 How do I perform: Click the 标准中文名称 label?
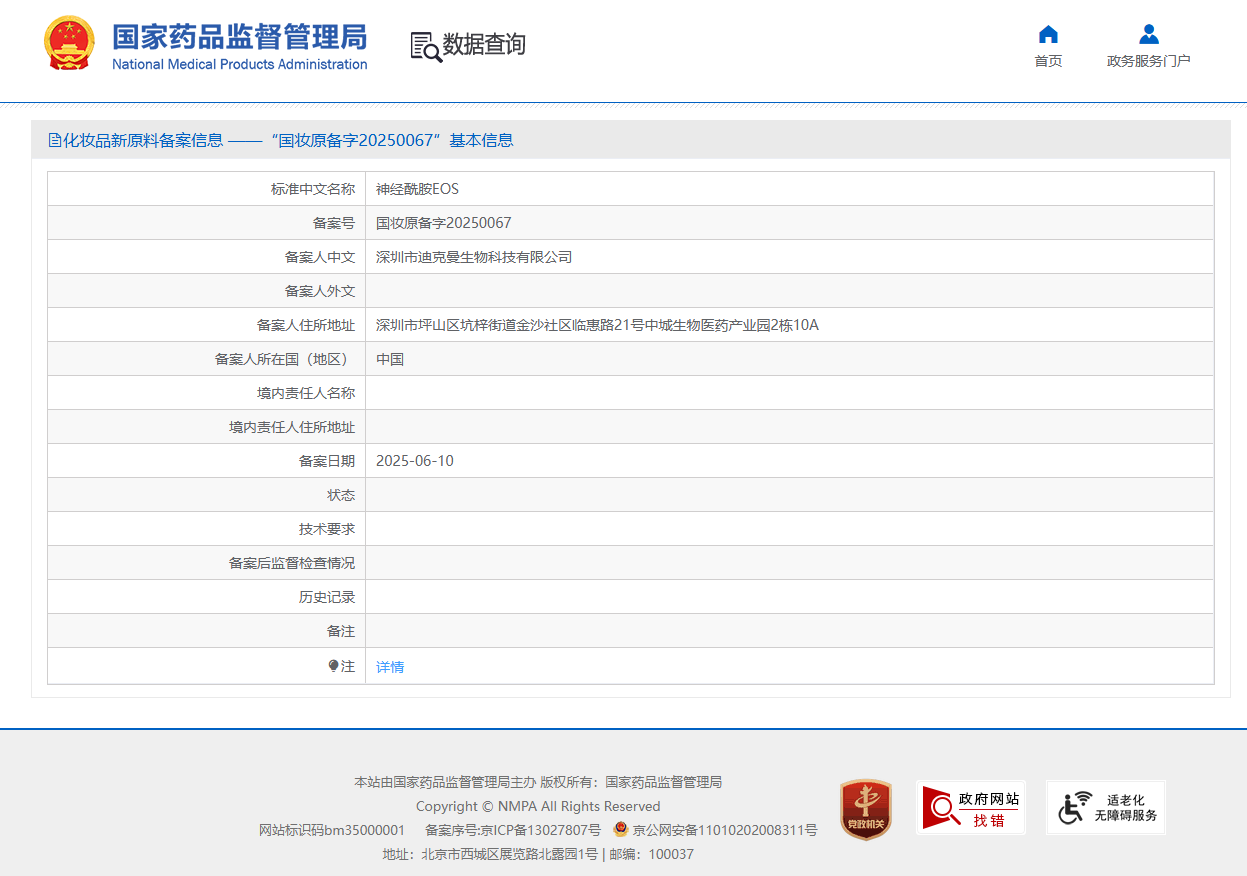pyautogui.click(x=313, y=189)
